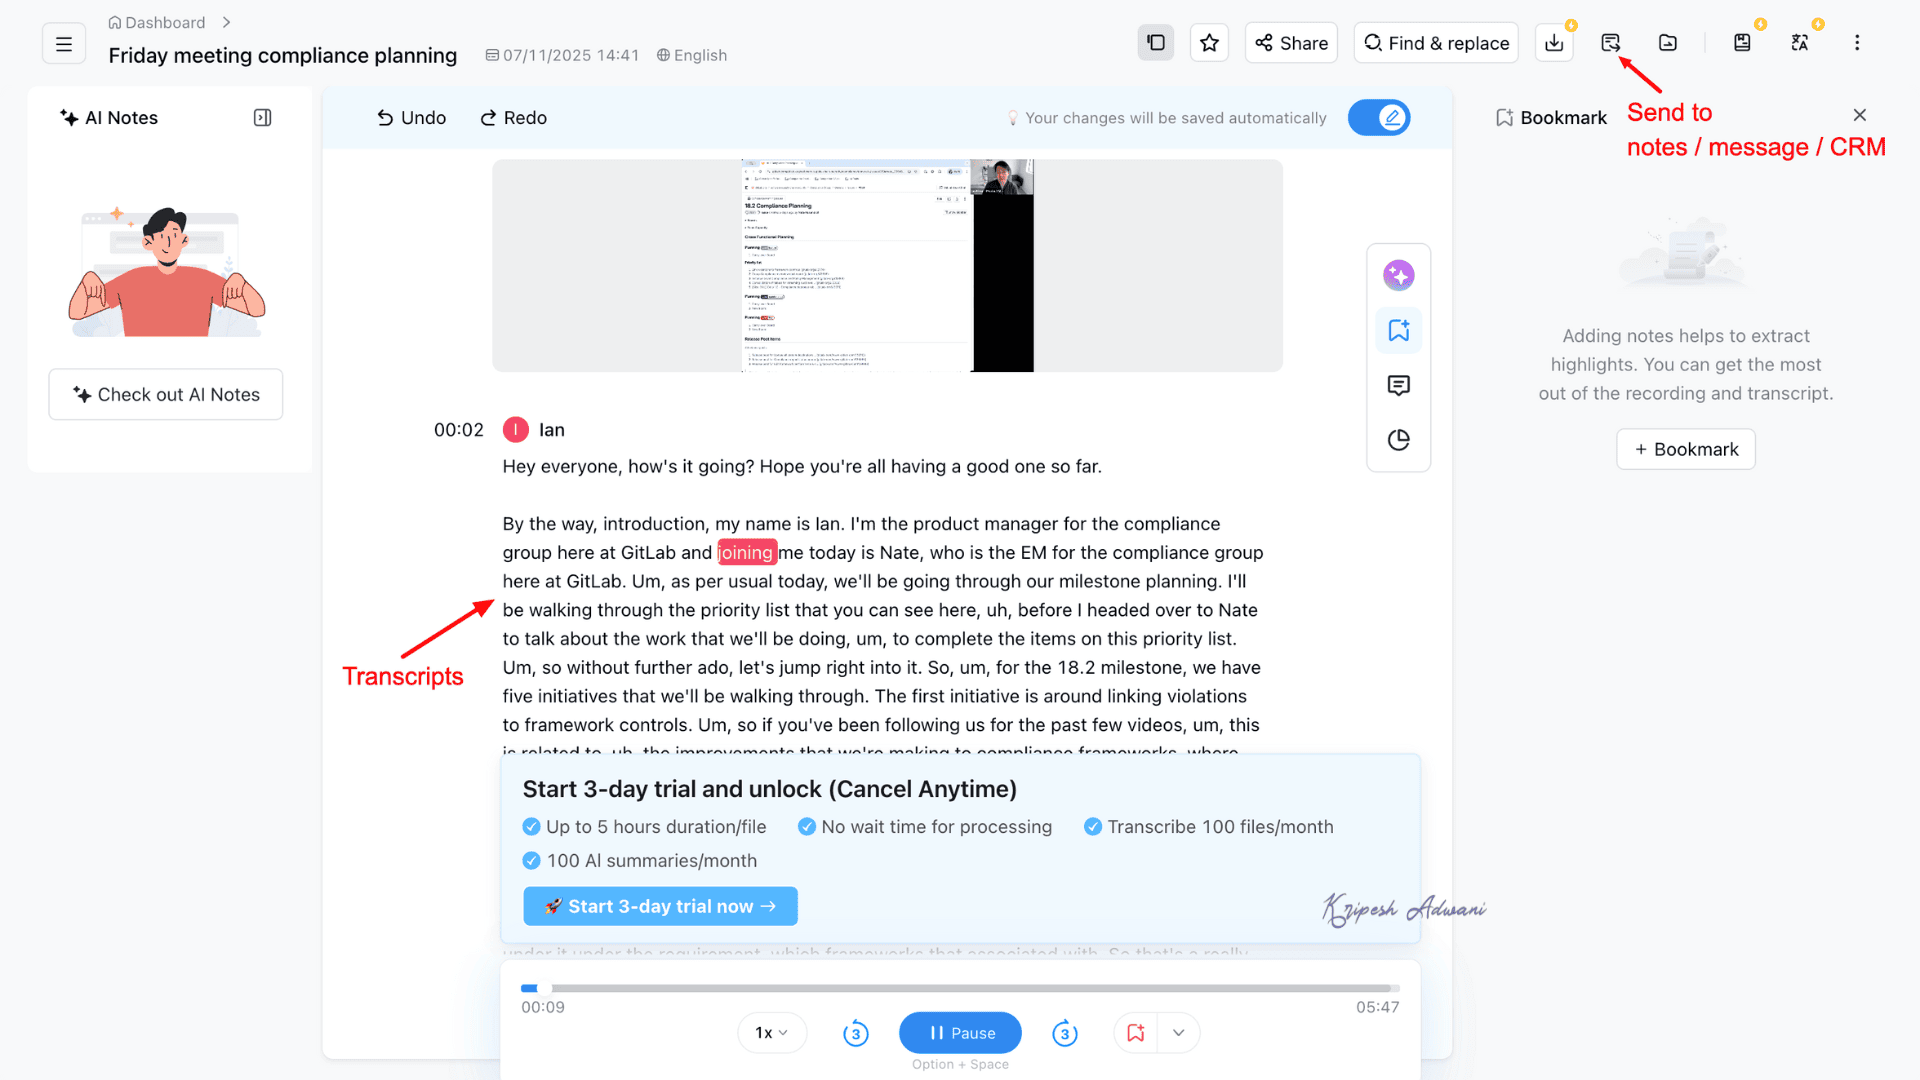Image resolution: width=1920 pixels, height=1080 pixels.
Task: Seek on the audio progress bar
Action: click(x=960, y=988)
